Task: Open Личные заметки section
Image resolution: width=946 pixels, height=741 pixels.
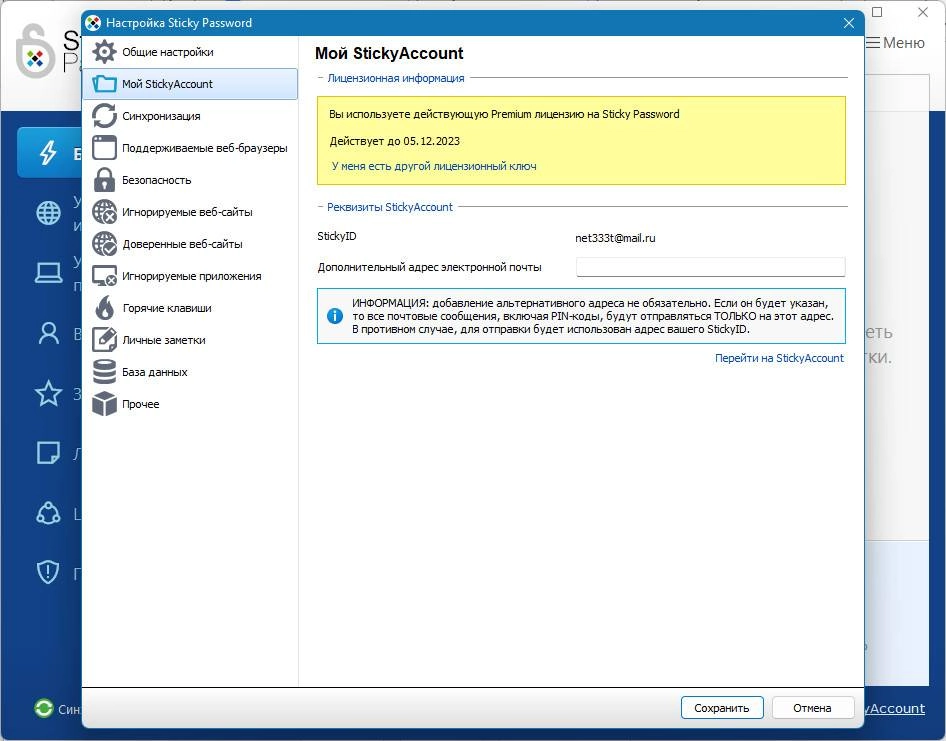Action: point(190,340)
